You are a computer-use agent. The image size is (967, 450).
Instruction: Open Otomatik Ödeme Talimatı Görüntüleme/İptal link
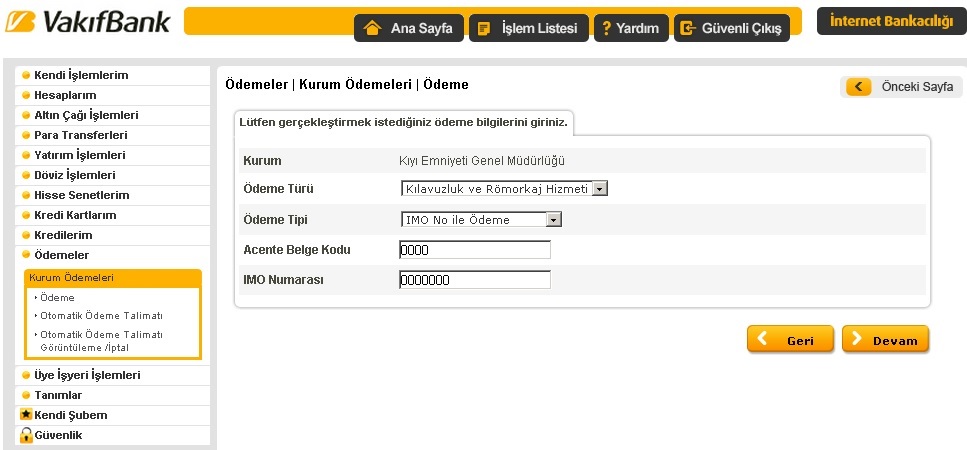coord(101,340)
